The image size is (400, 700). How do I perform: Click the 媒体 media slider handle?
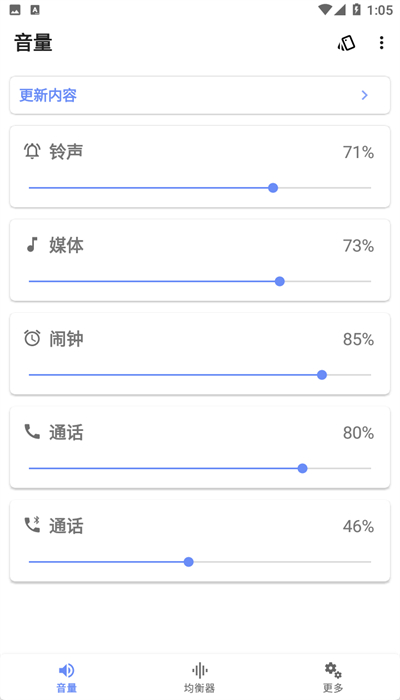pos(280,281)
